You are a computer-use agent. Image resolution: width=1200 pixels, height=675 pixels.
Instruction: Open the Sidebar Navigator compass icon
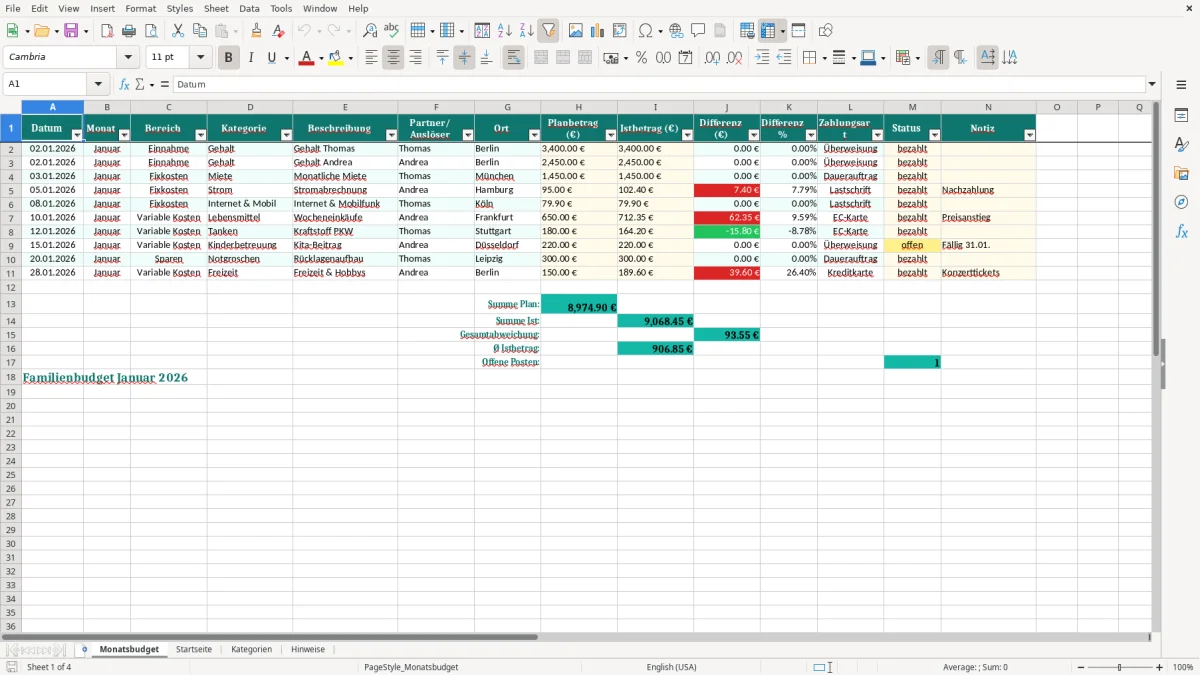[1181, 202]
